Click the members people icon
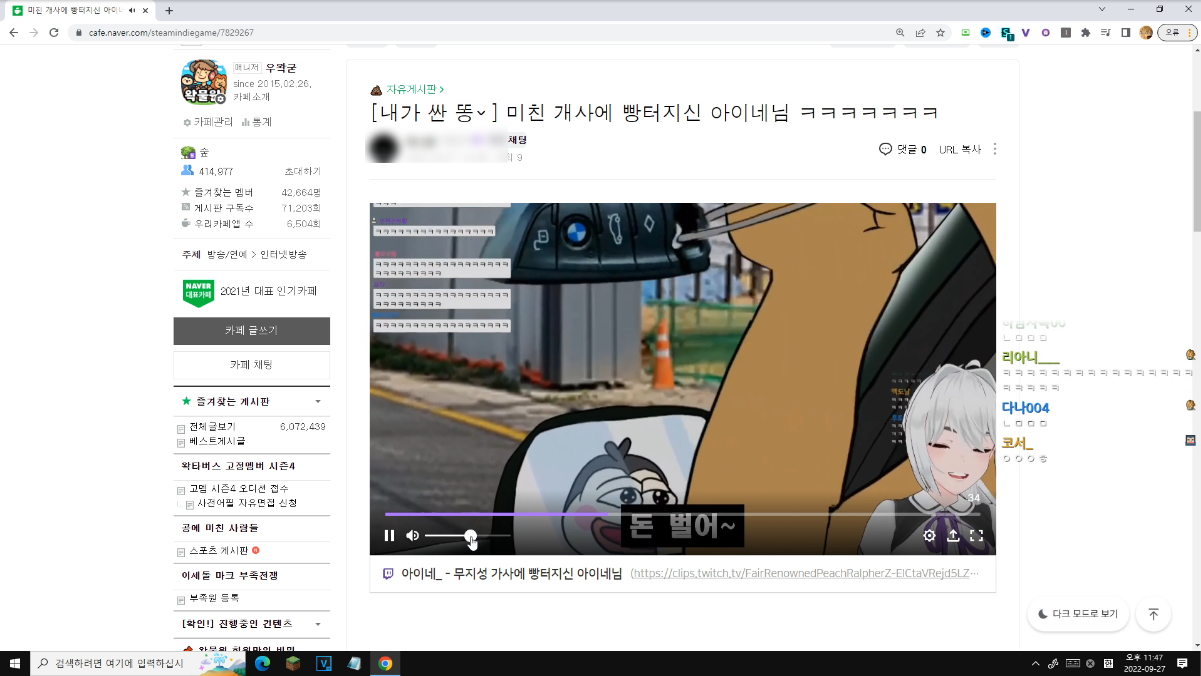The image size is (1201, 676). tap(187, 171)
